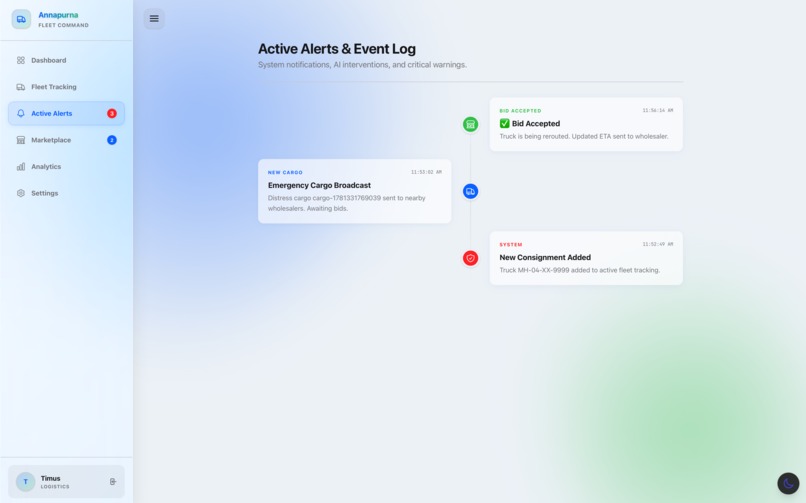806x503 pixels.
Task: Open the Fleet Tracking menu item
Action: 66,87
